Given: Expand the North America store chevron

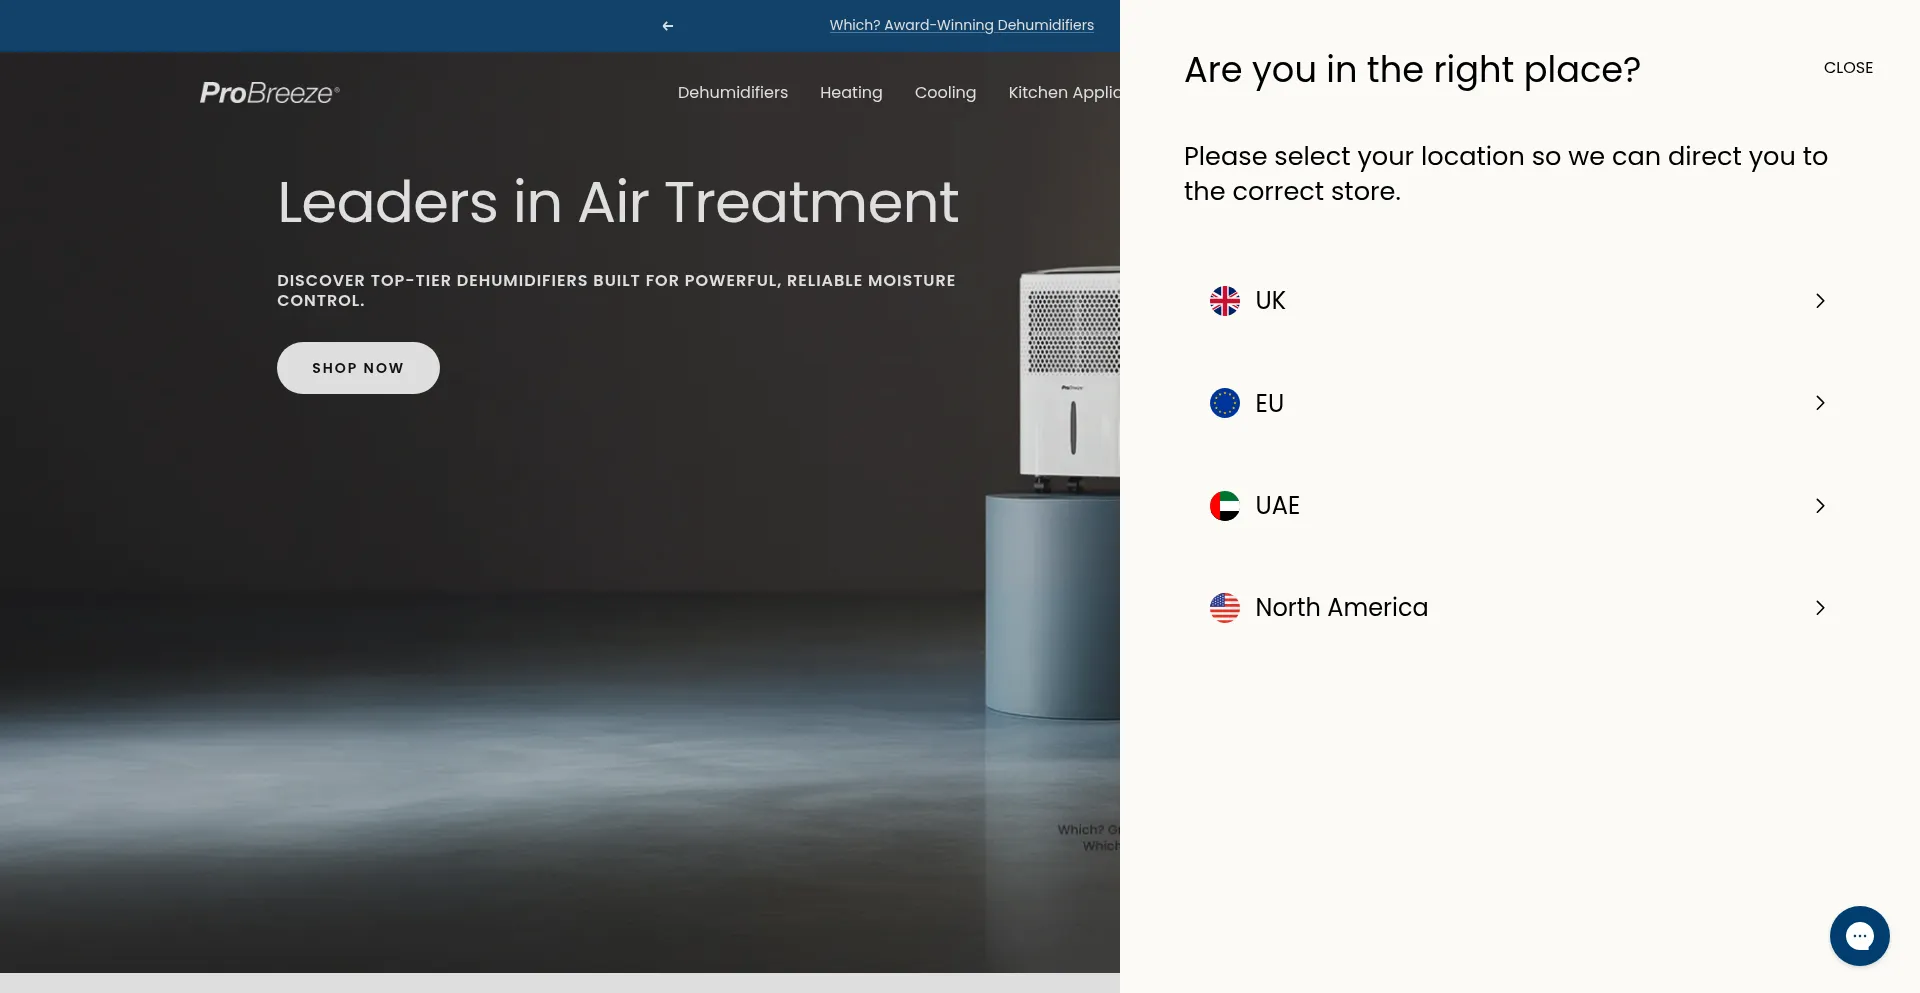Looking at the screenshot, I should [x=1820, y=608].
